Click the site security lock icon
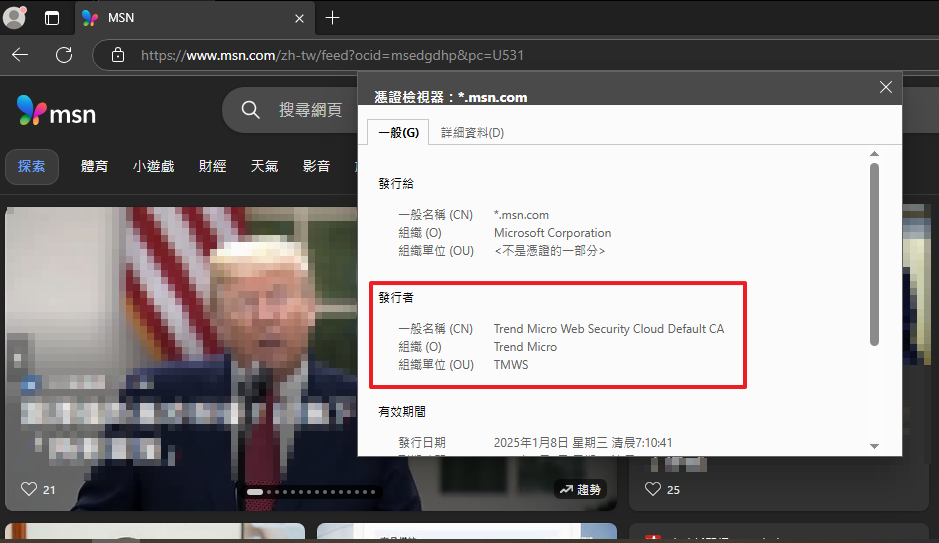939x543 pixels. (x=118, y=55)
